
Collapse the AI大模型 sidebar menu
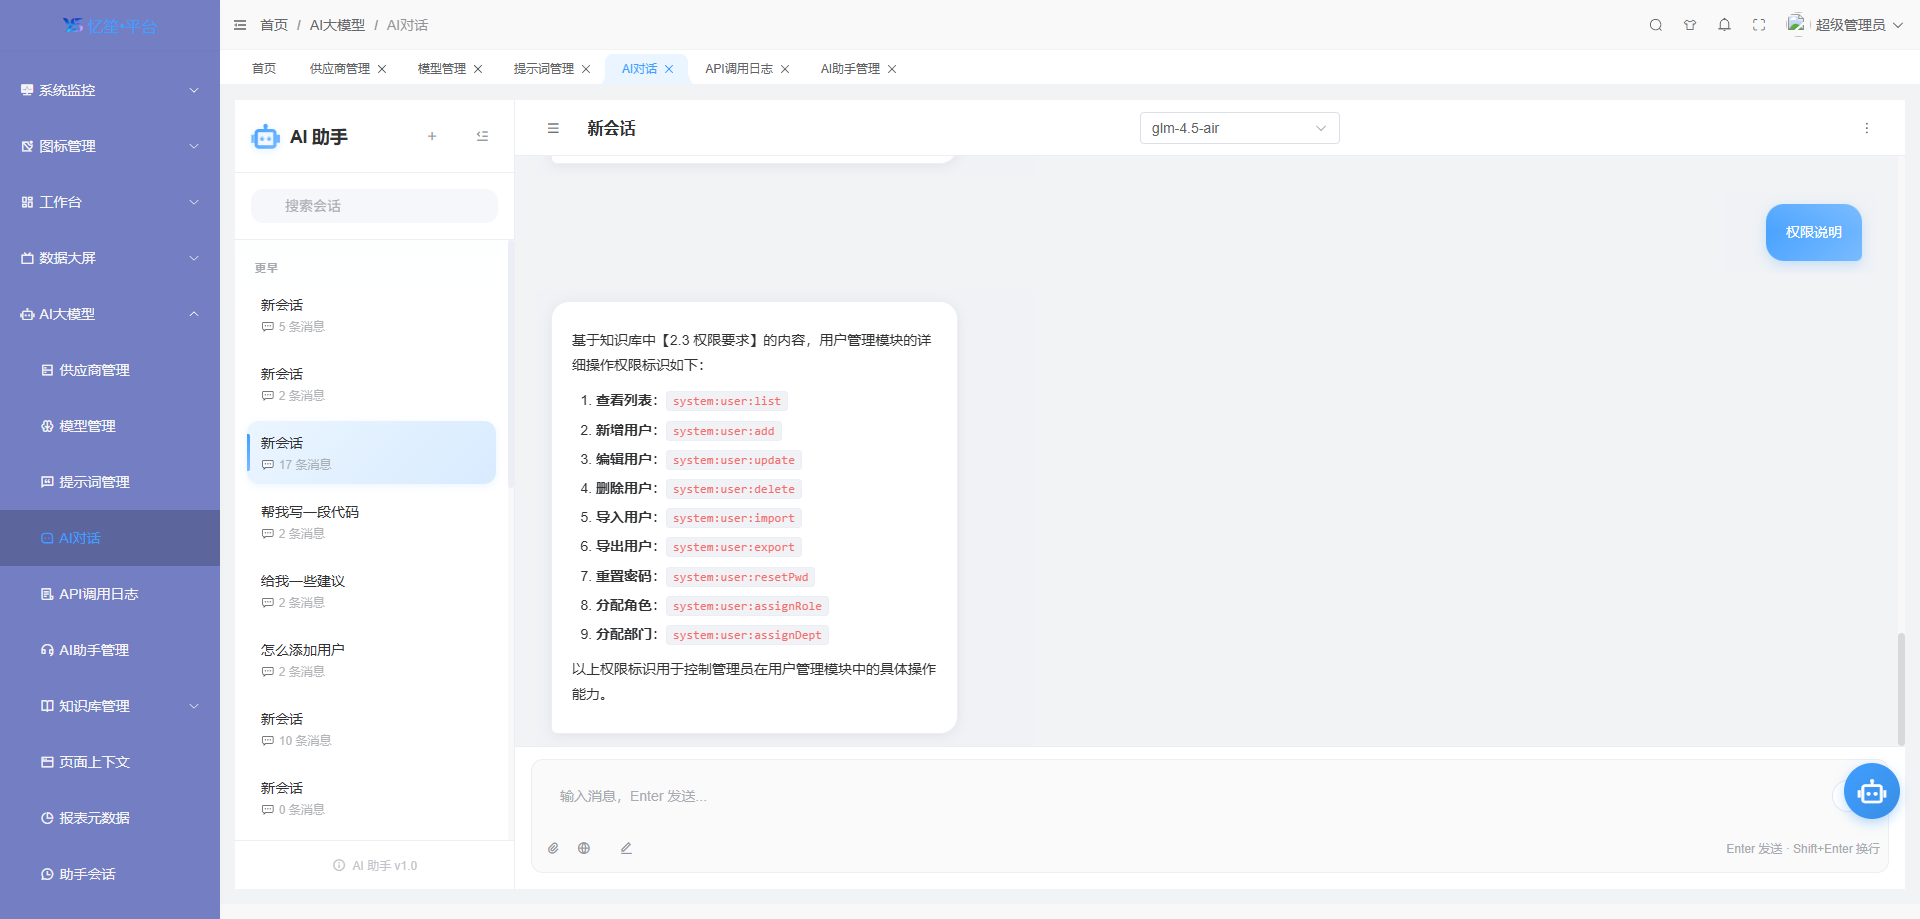[x=110, y=314]
